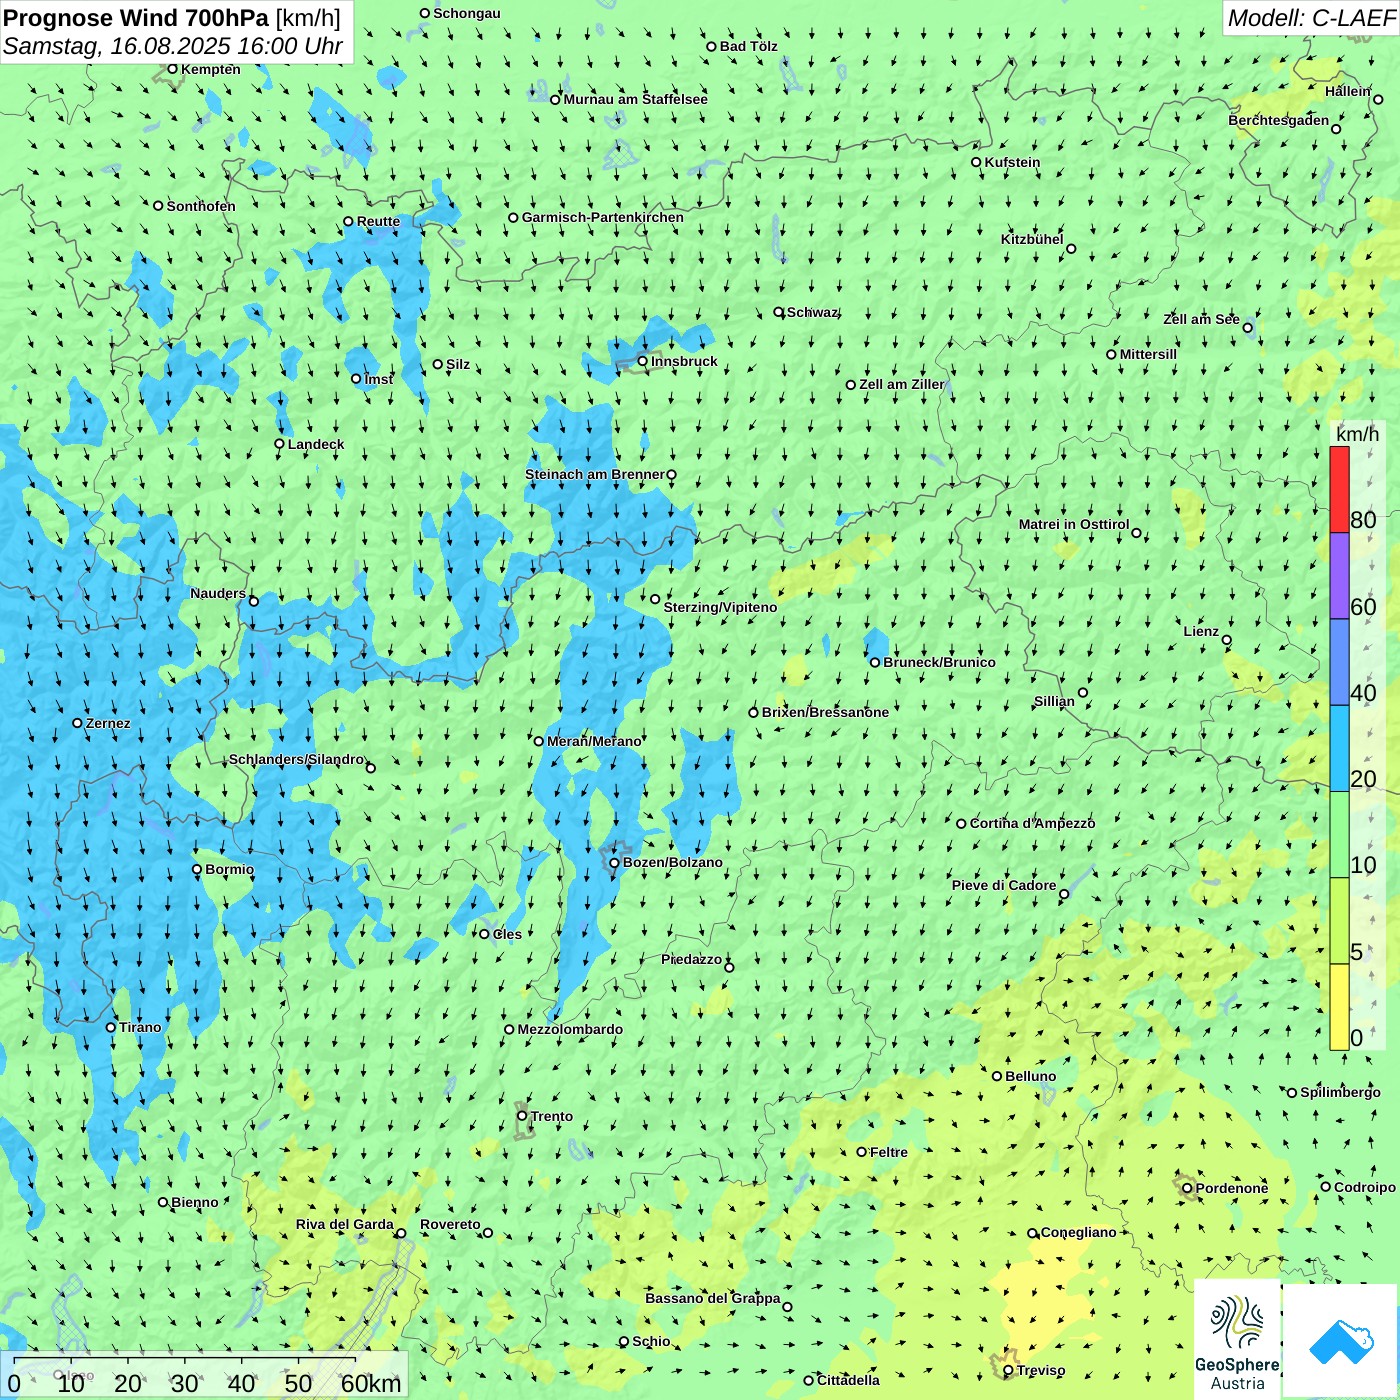Click the Predazzo location marker
The image size is (1400, 1400).
(729, 967)
